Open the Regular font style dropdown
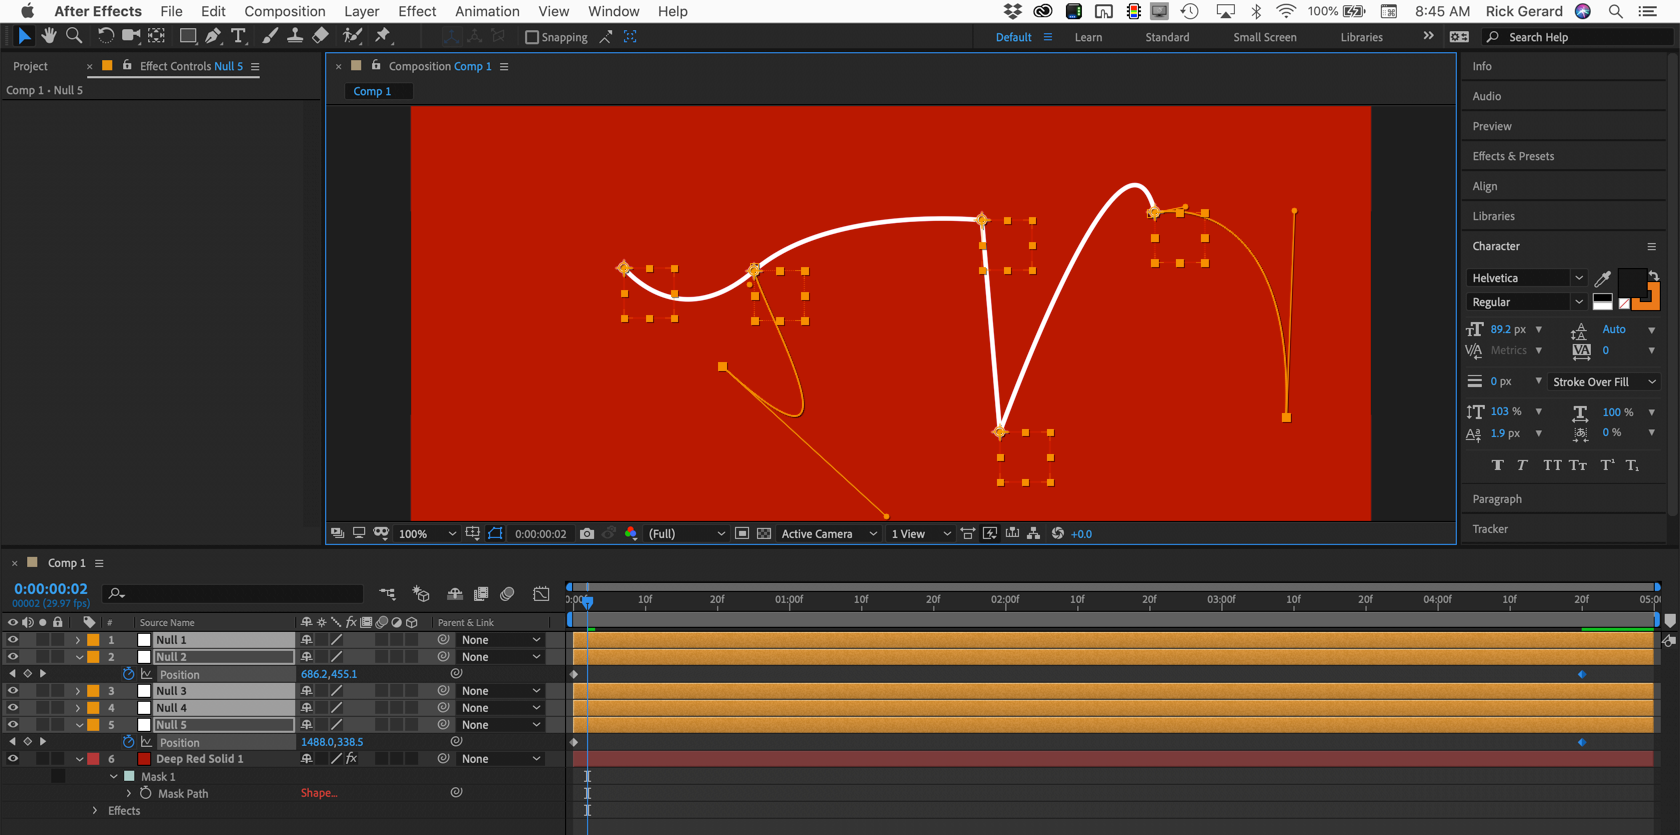This screenshot has width=1680, height=835. [1526, 302]
